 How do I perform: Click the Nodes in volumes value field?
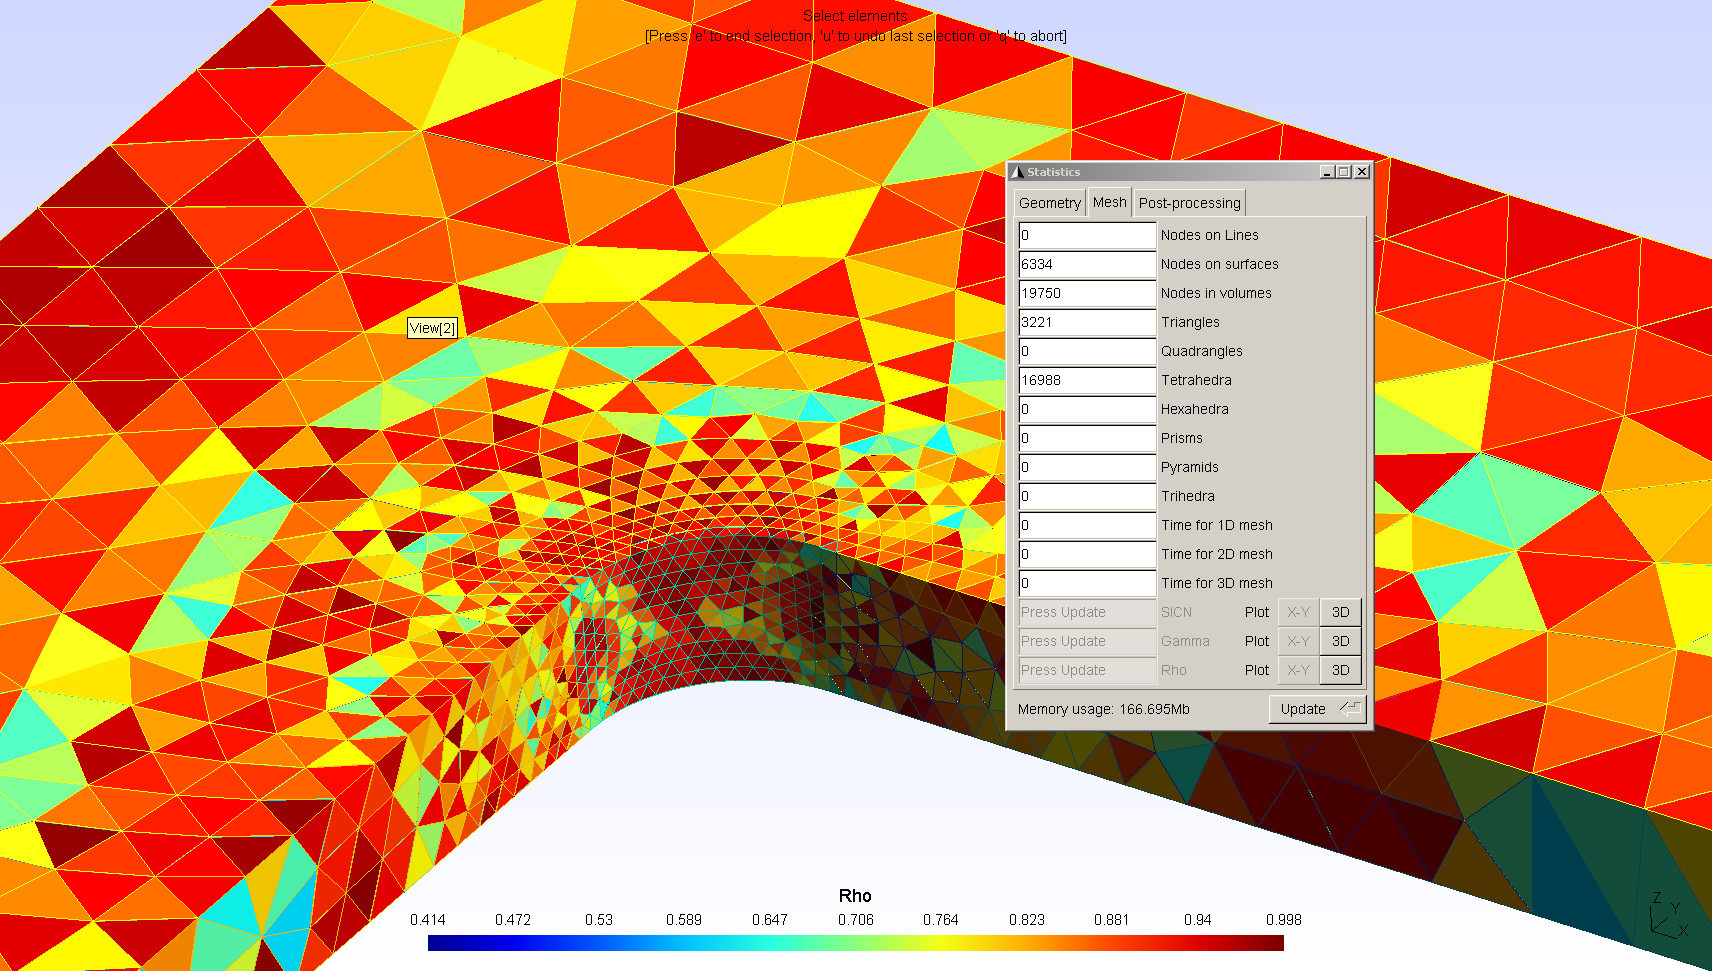pyautogui.click(x=1087, y=293)
